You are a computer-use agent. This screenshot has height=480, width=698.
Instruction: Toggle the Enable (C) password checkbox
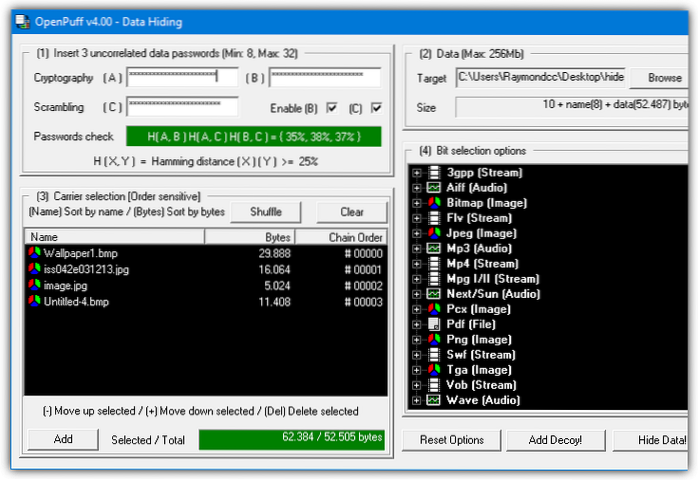tap(376, 108)
